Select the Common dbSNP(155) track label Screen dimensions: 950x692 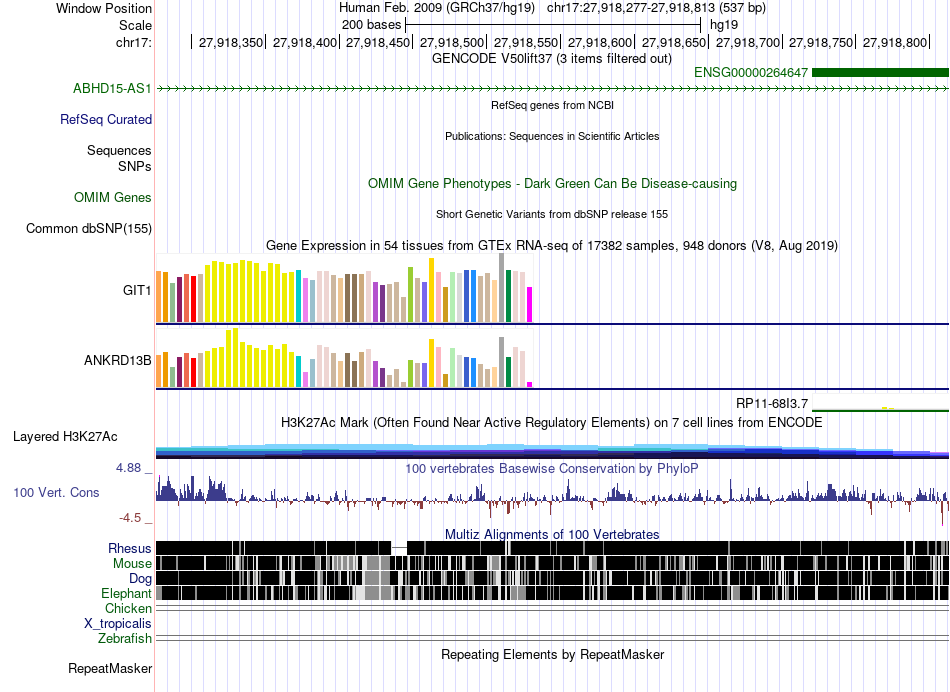[x=89, y=228]
